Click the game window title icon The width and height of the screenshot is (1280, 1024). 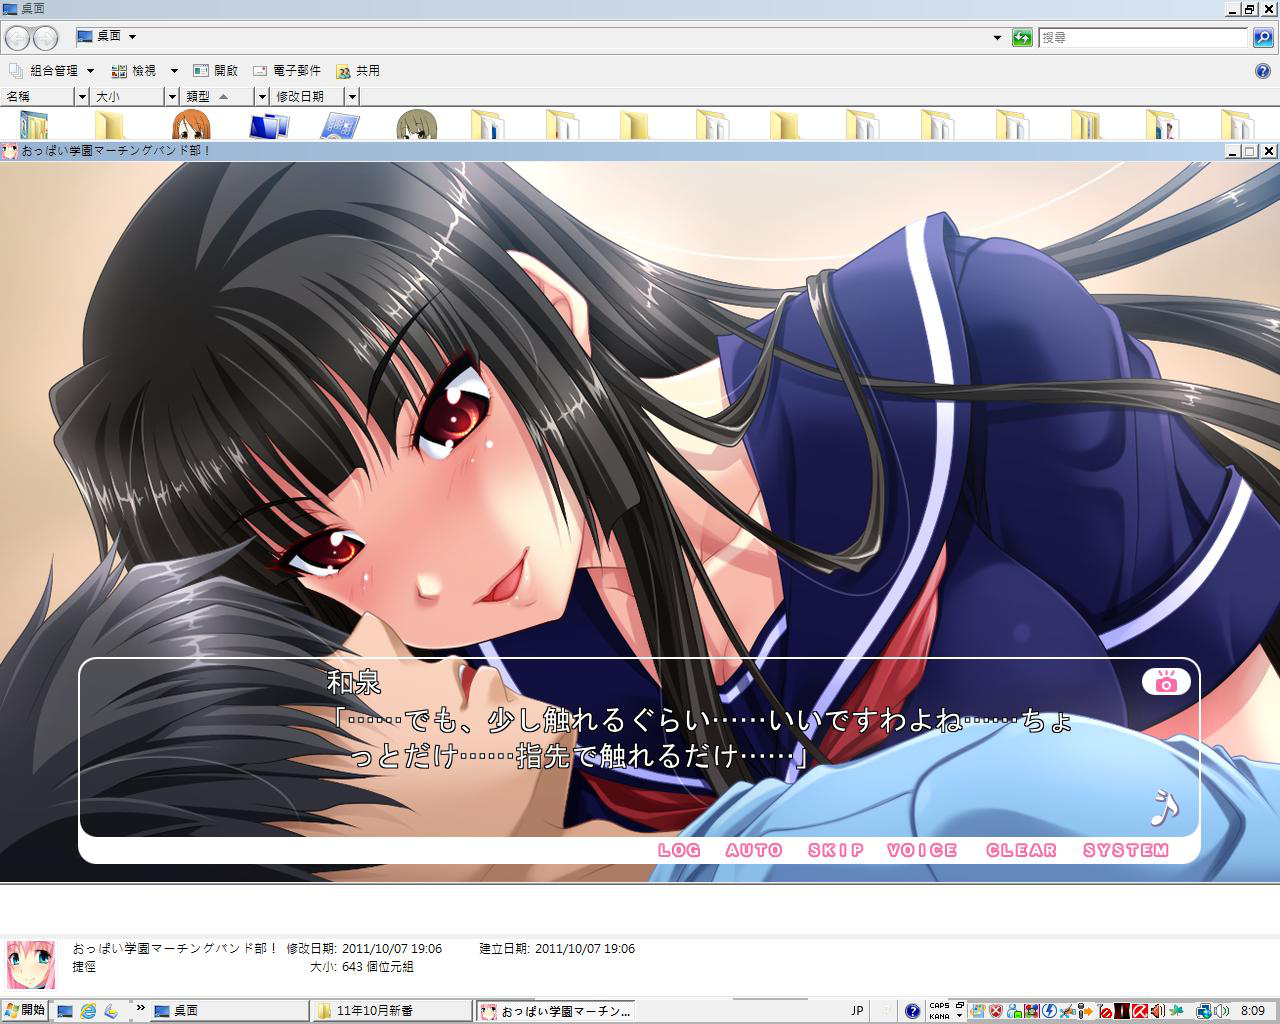coord(10,151)
